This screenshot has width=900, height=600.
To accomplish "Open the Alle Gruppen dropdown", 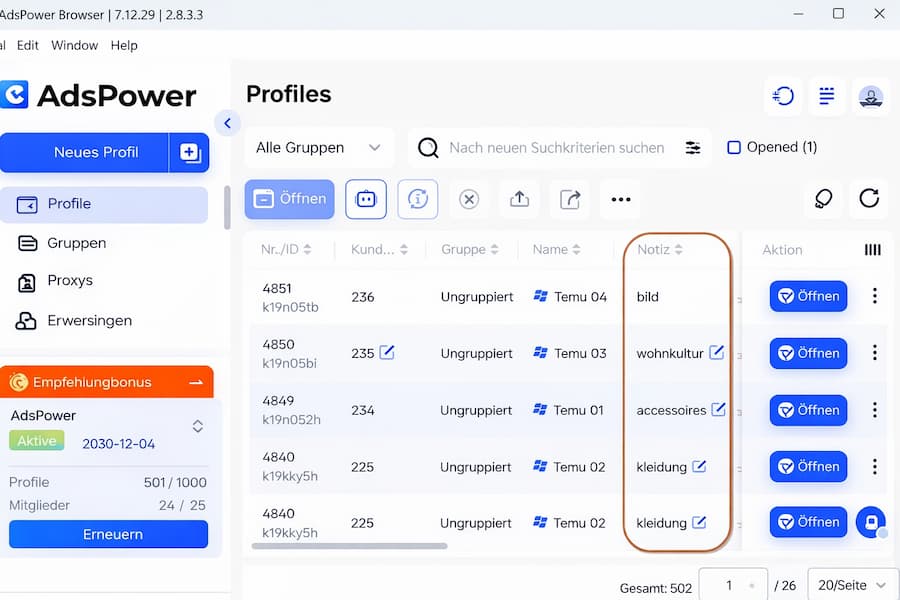I will (318, 148).
